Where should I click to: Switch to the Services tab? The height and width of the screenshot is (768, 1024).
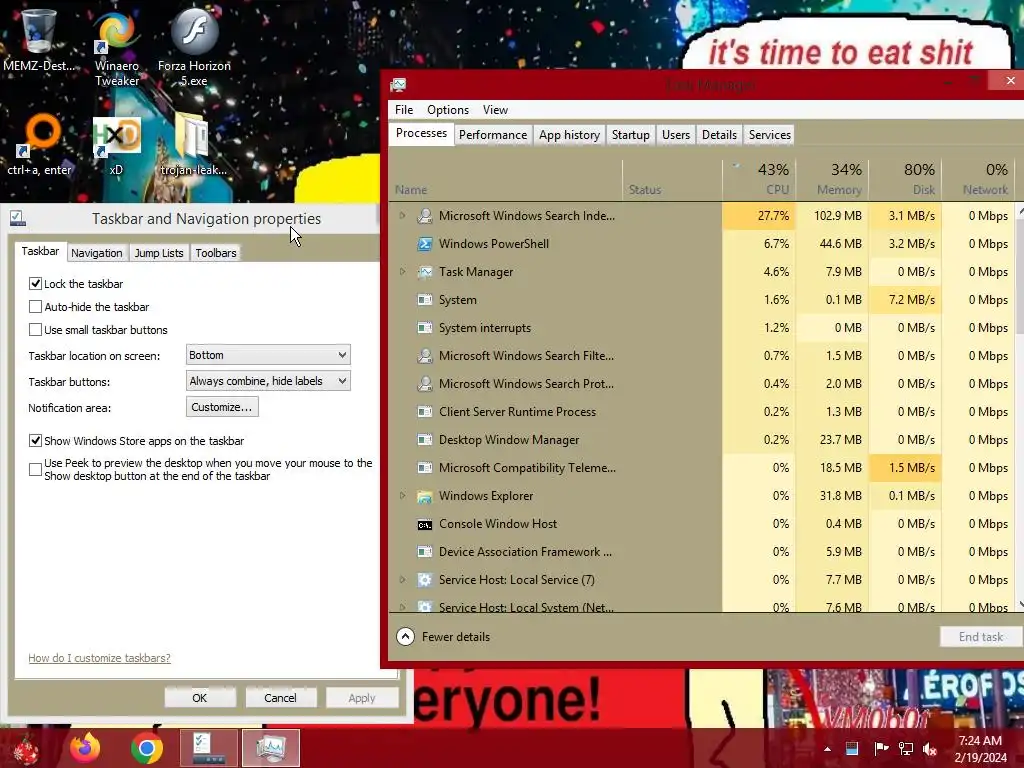(x=770, y=135)
